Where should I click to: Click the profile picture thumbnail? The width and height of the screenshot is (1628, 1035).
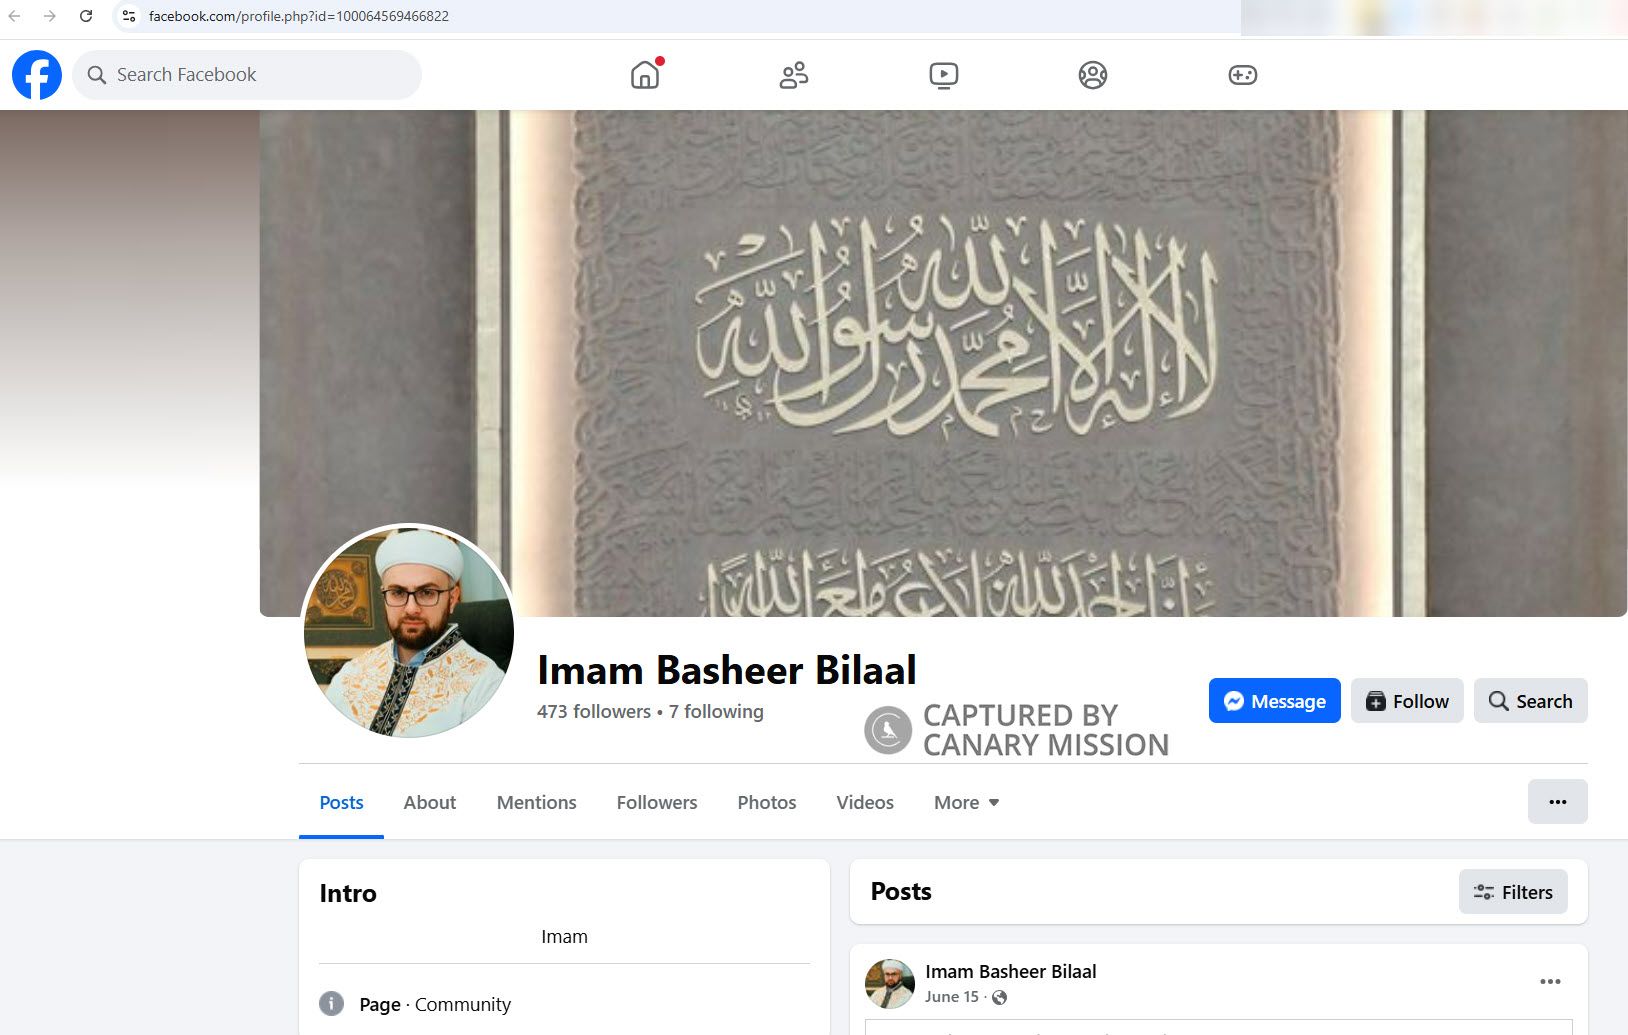pyautogui.click(x=408, y=631)
